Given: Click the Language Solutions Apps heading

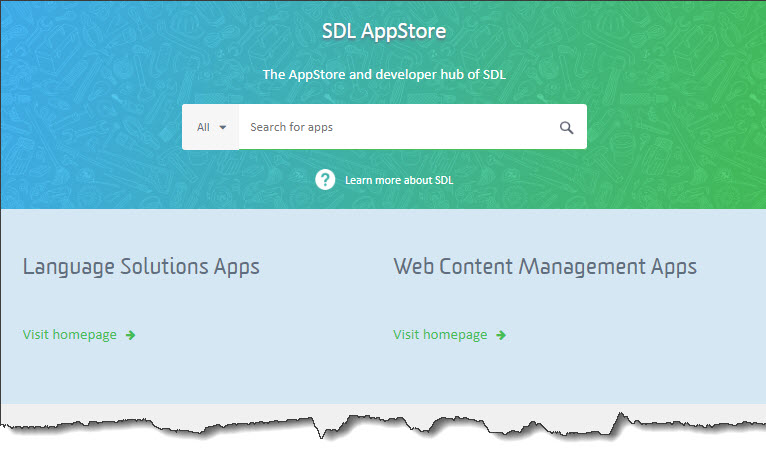Looking at the screenshot, I should (x=141, y=267).
